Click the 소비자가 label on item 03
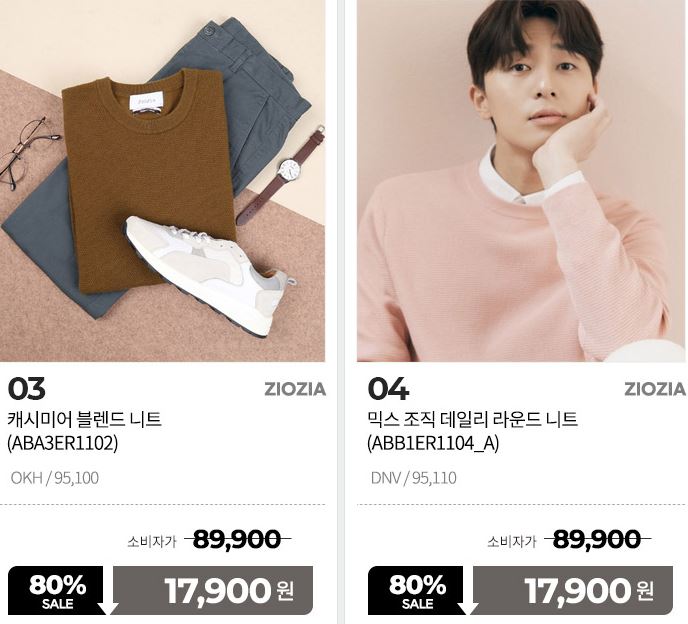Viewport: 688px width, 624px height. coord(152,542)
